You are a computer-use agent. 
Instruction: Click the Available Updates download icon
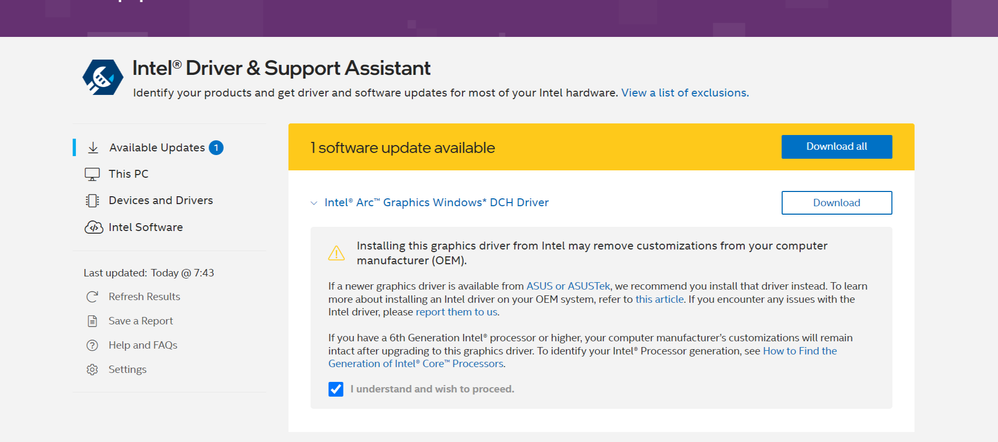coord(93,148)
